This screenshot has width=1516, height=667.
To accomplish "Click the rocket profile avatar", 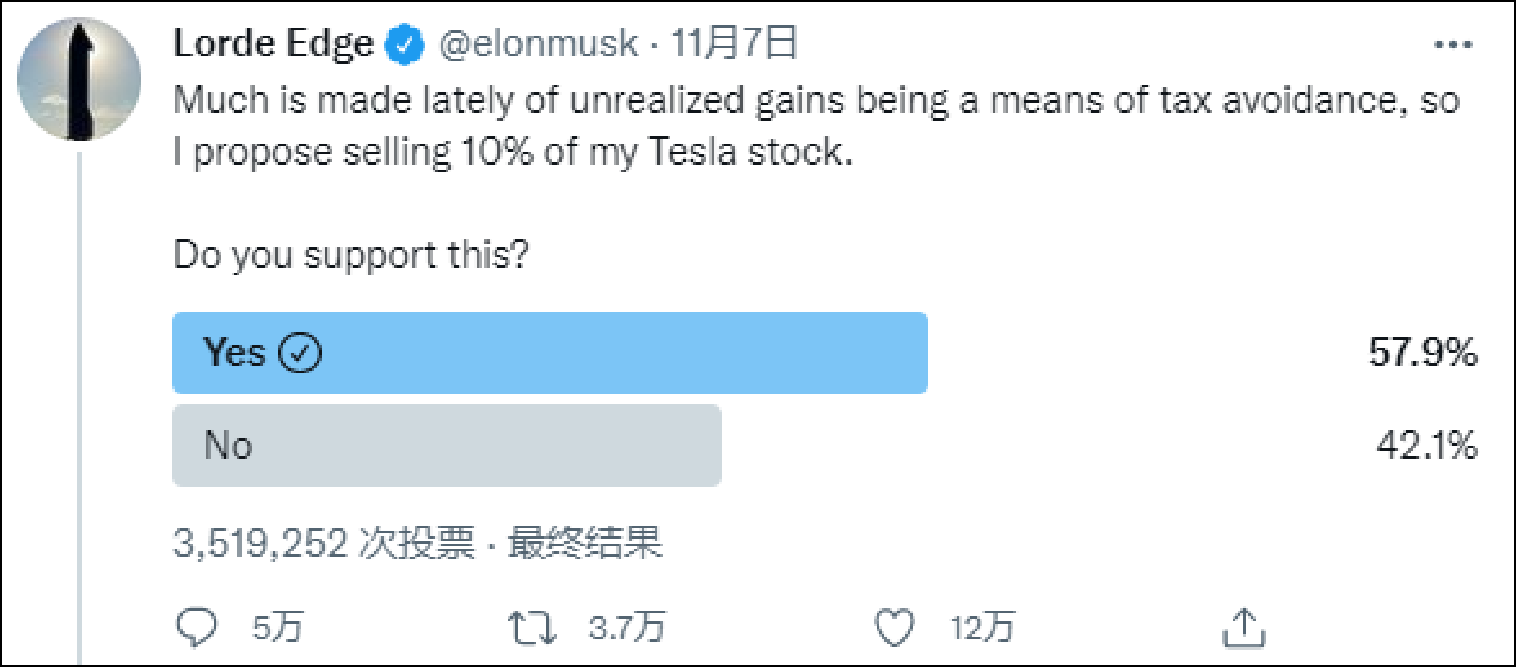I will [x=81, y=78].
